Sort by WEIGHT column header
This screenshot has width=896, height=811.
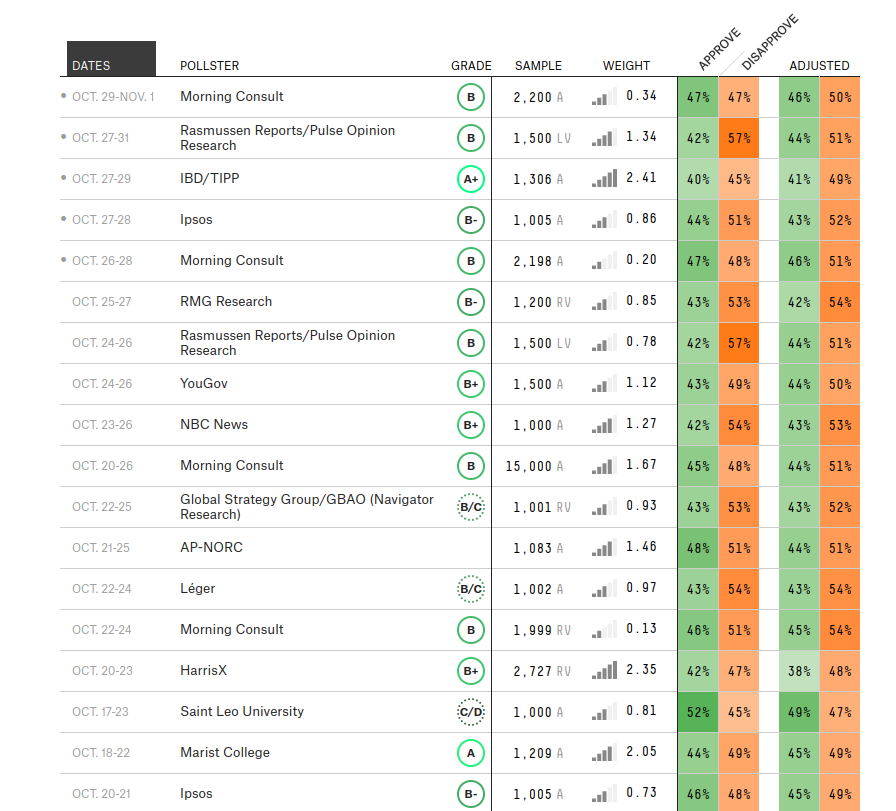click(626, 66)
